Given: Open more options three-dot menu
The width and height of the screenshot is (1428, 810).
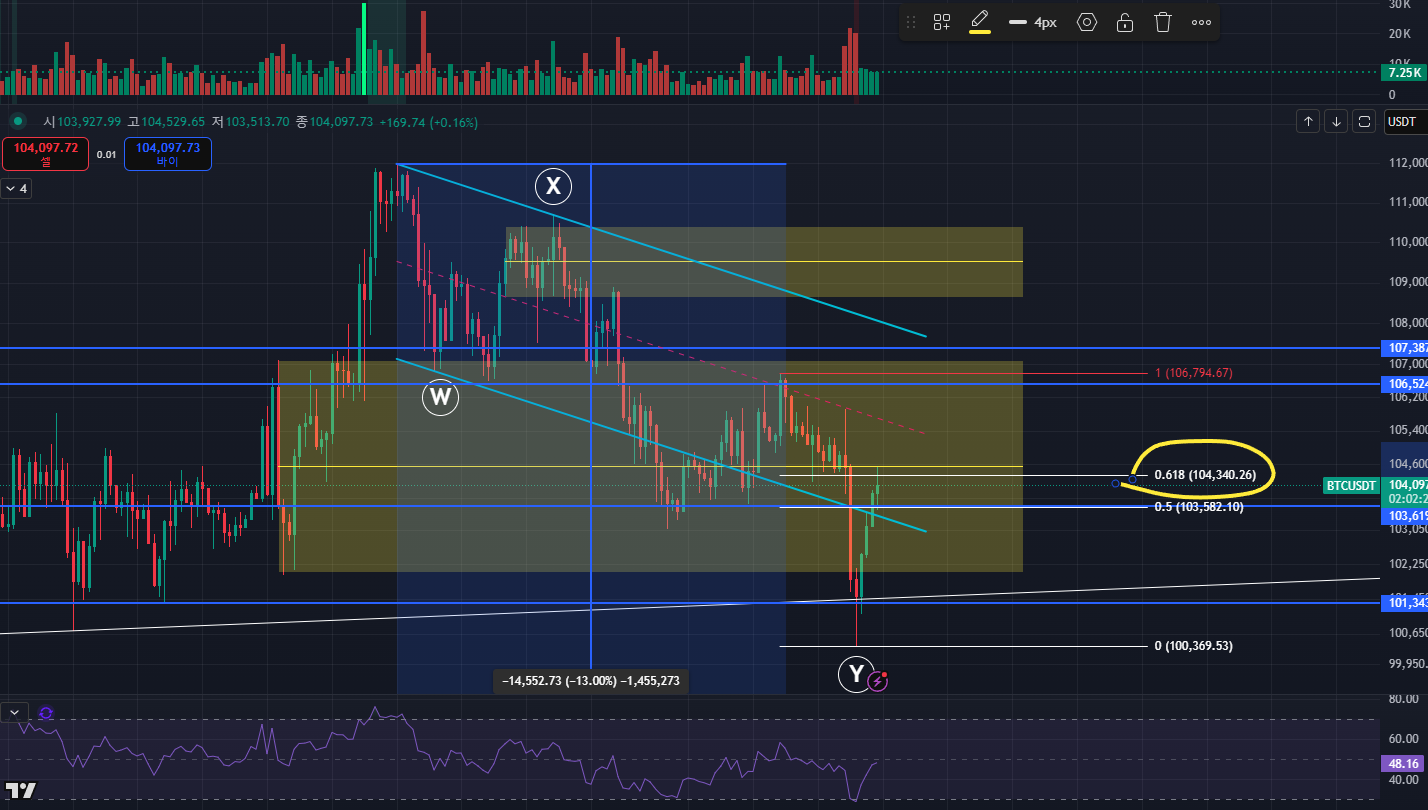Looking at the screenshot, I should tap(1201, 22).
